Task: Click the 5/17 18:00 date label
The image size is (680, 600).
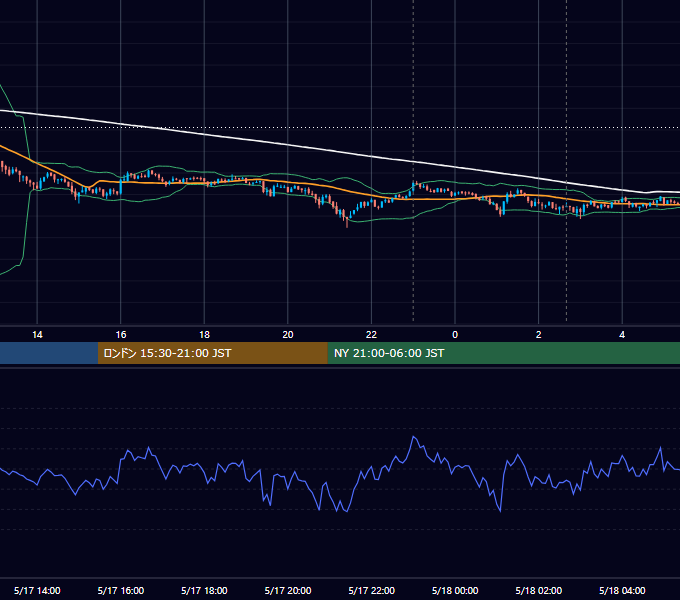Action: (204, 590)
